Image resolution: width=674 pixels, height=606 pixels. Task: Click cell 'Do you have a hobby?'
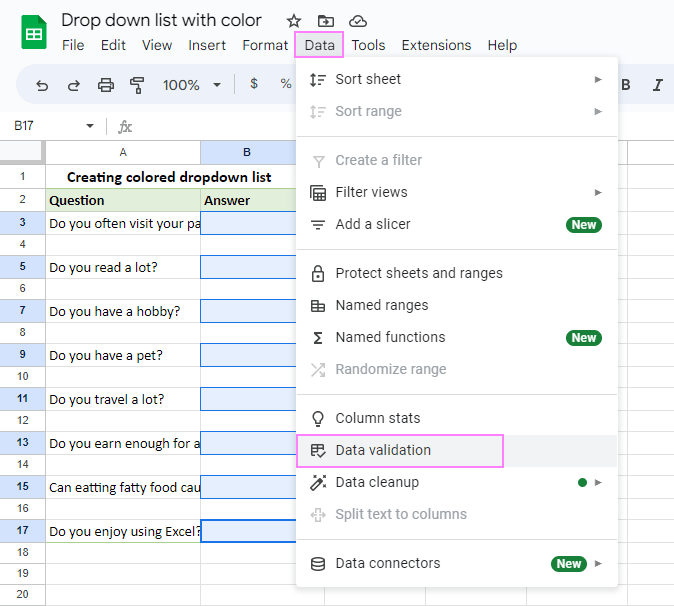[123, 311]
